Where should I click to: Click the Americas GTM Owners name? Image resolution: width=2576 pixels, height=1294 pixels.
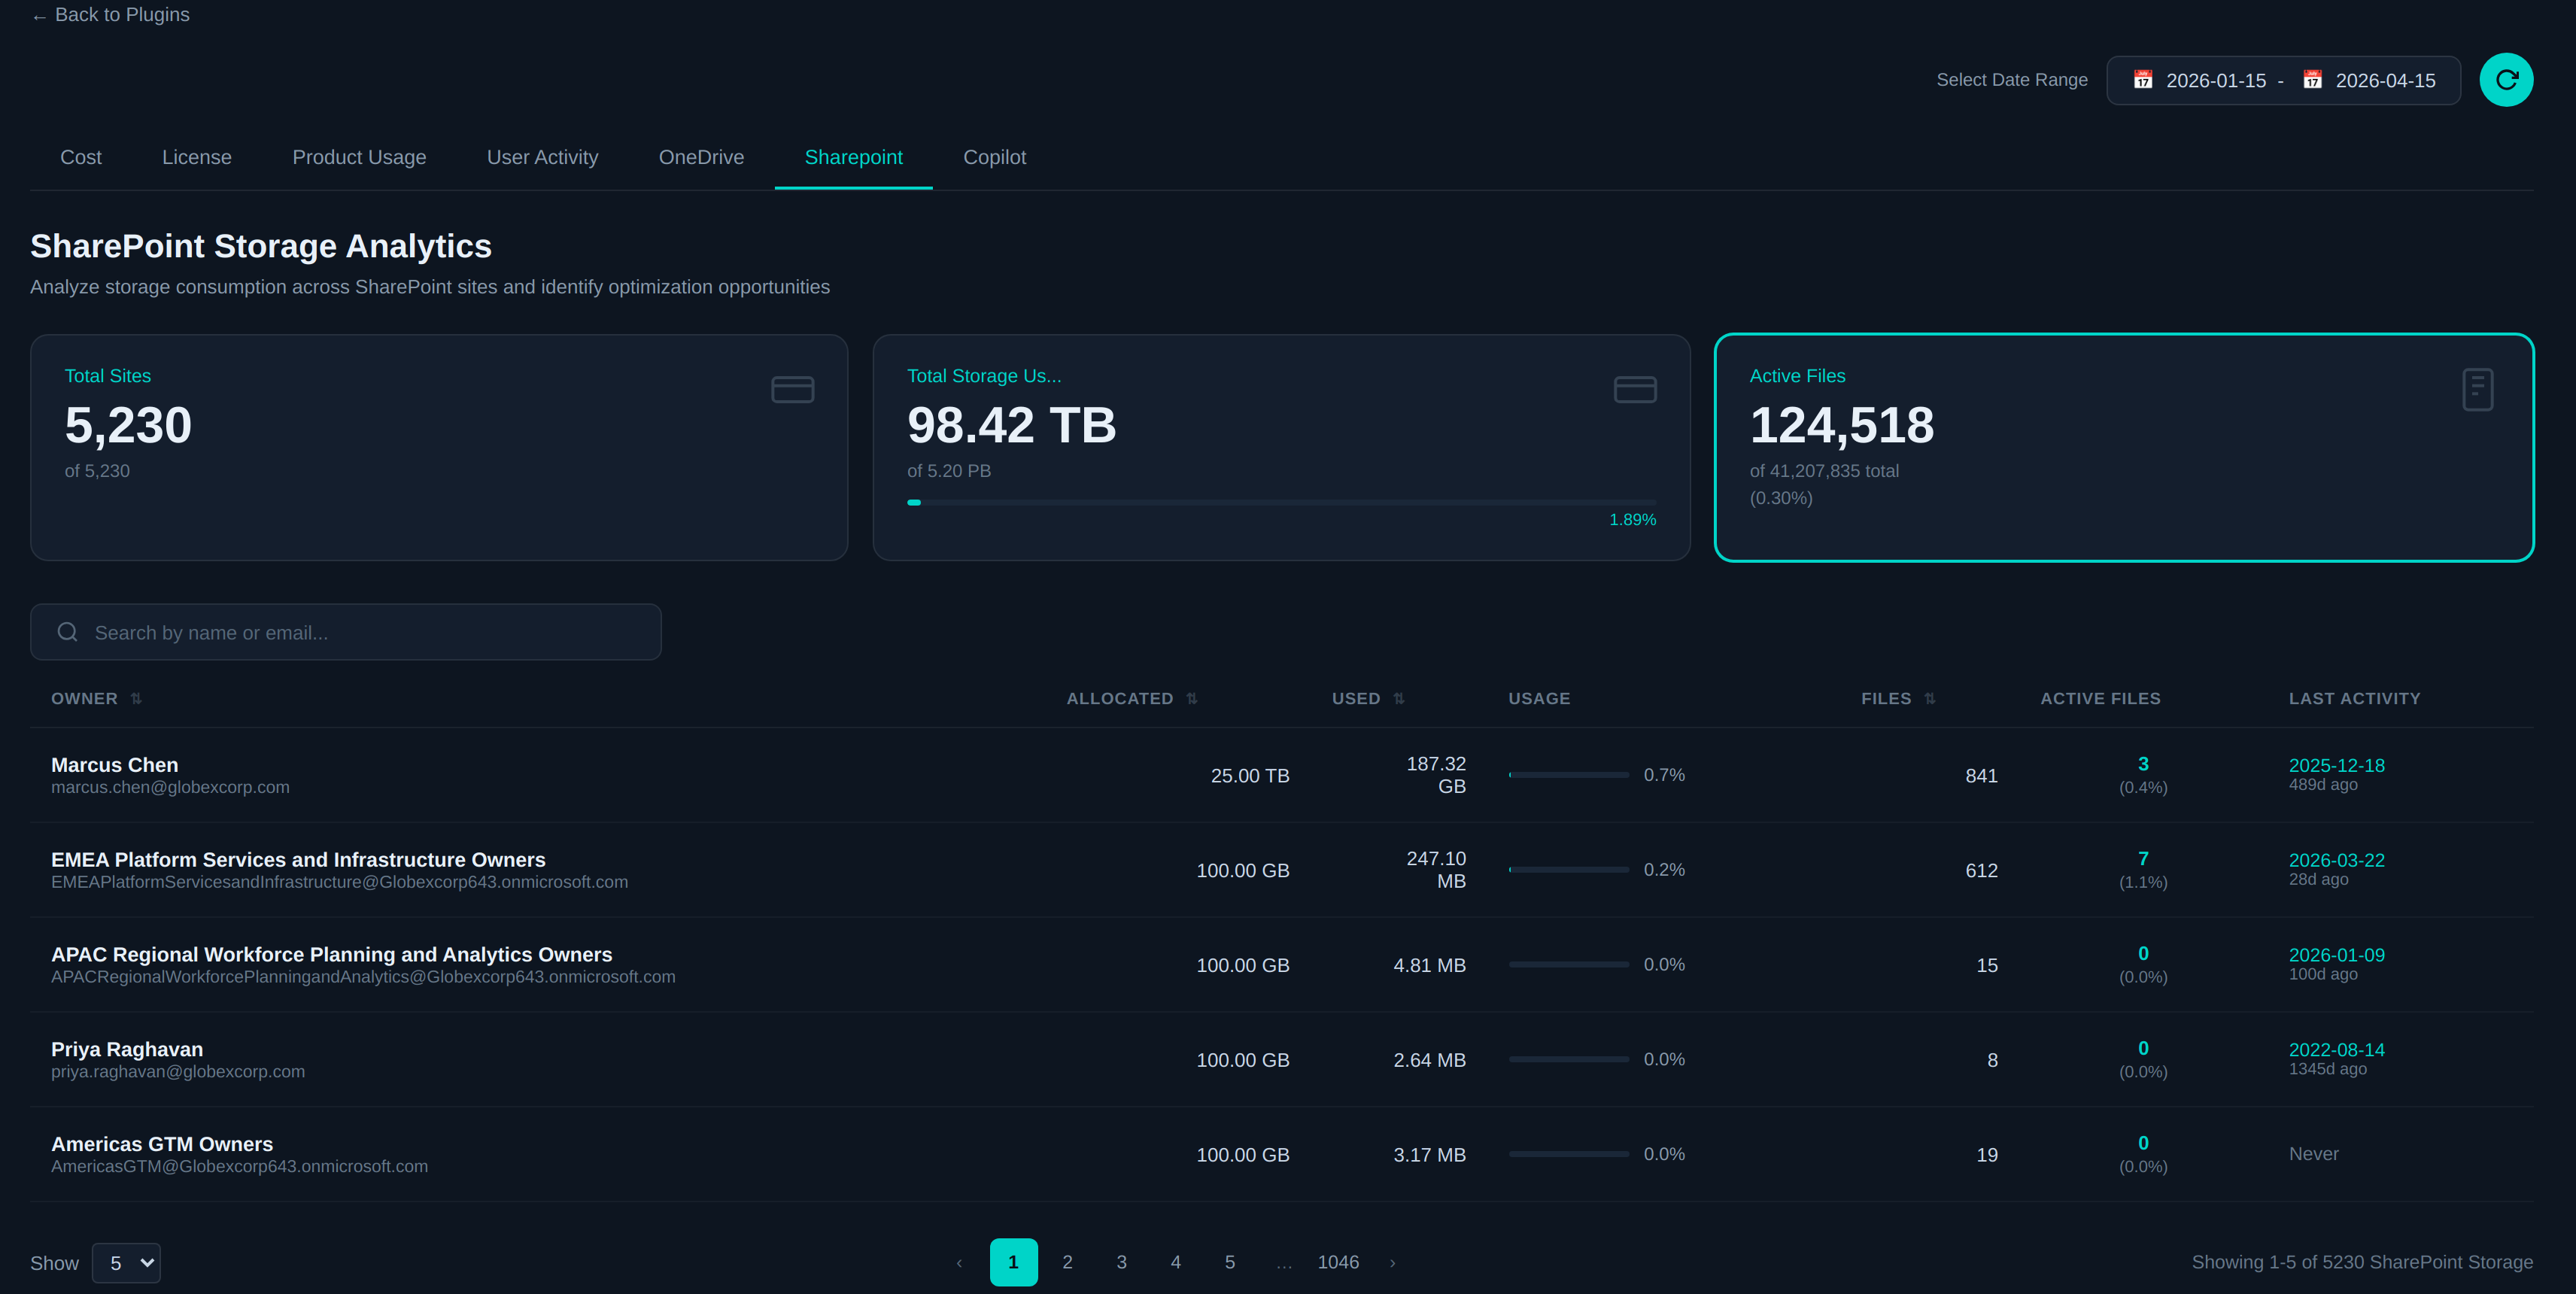[162, 1144]
